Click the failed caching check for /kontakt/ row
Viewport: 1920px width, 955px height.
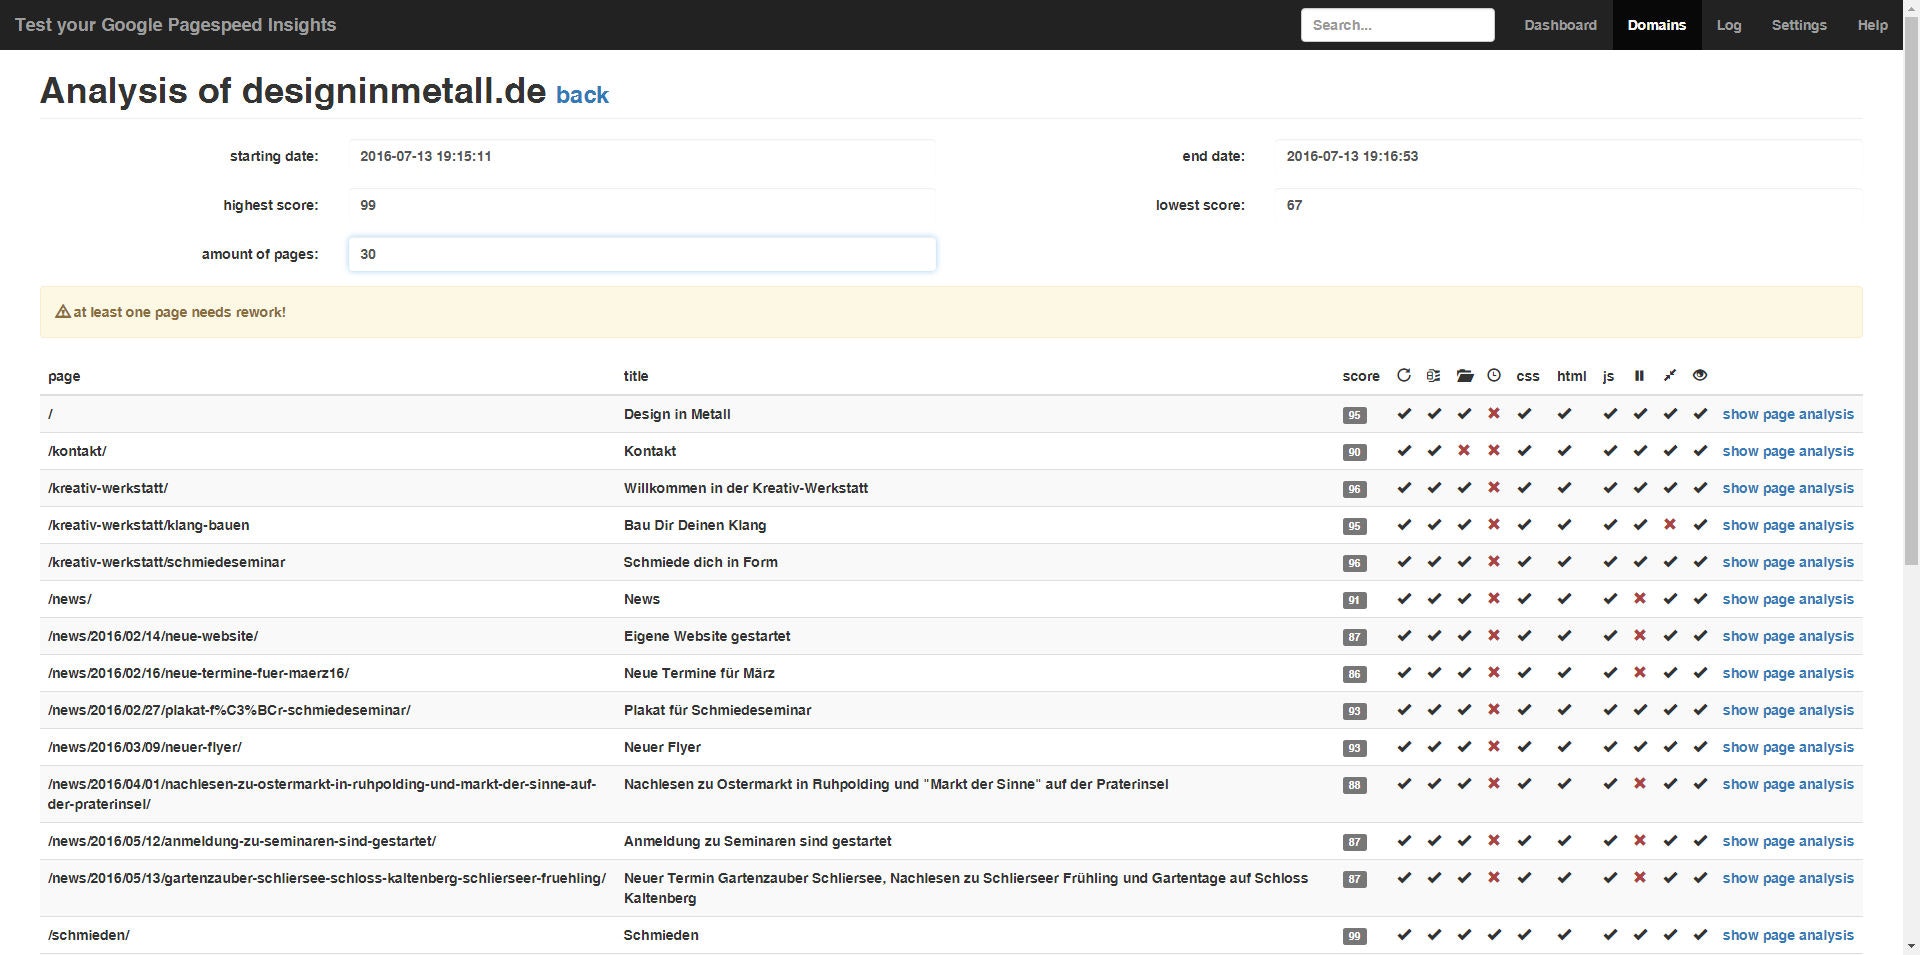click(1465, 451)
